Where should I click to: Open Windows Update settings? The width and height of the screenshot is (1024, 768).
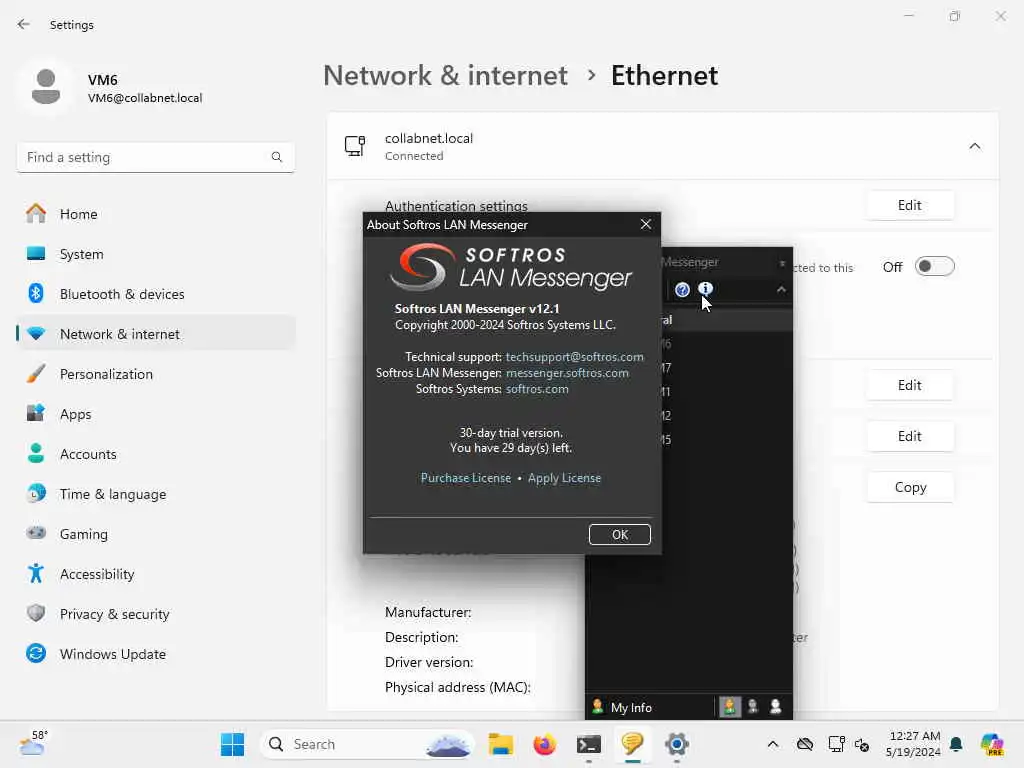155,654
